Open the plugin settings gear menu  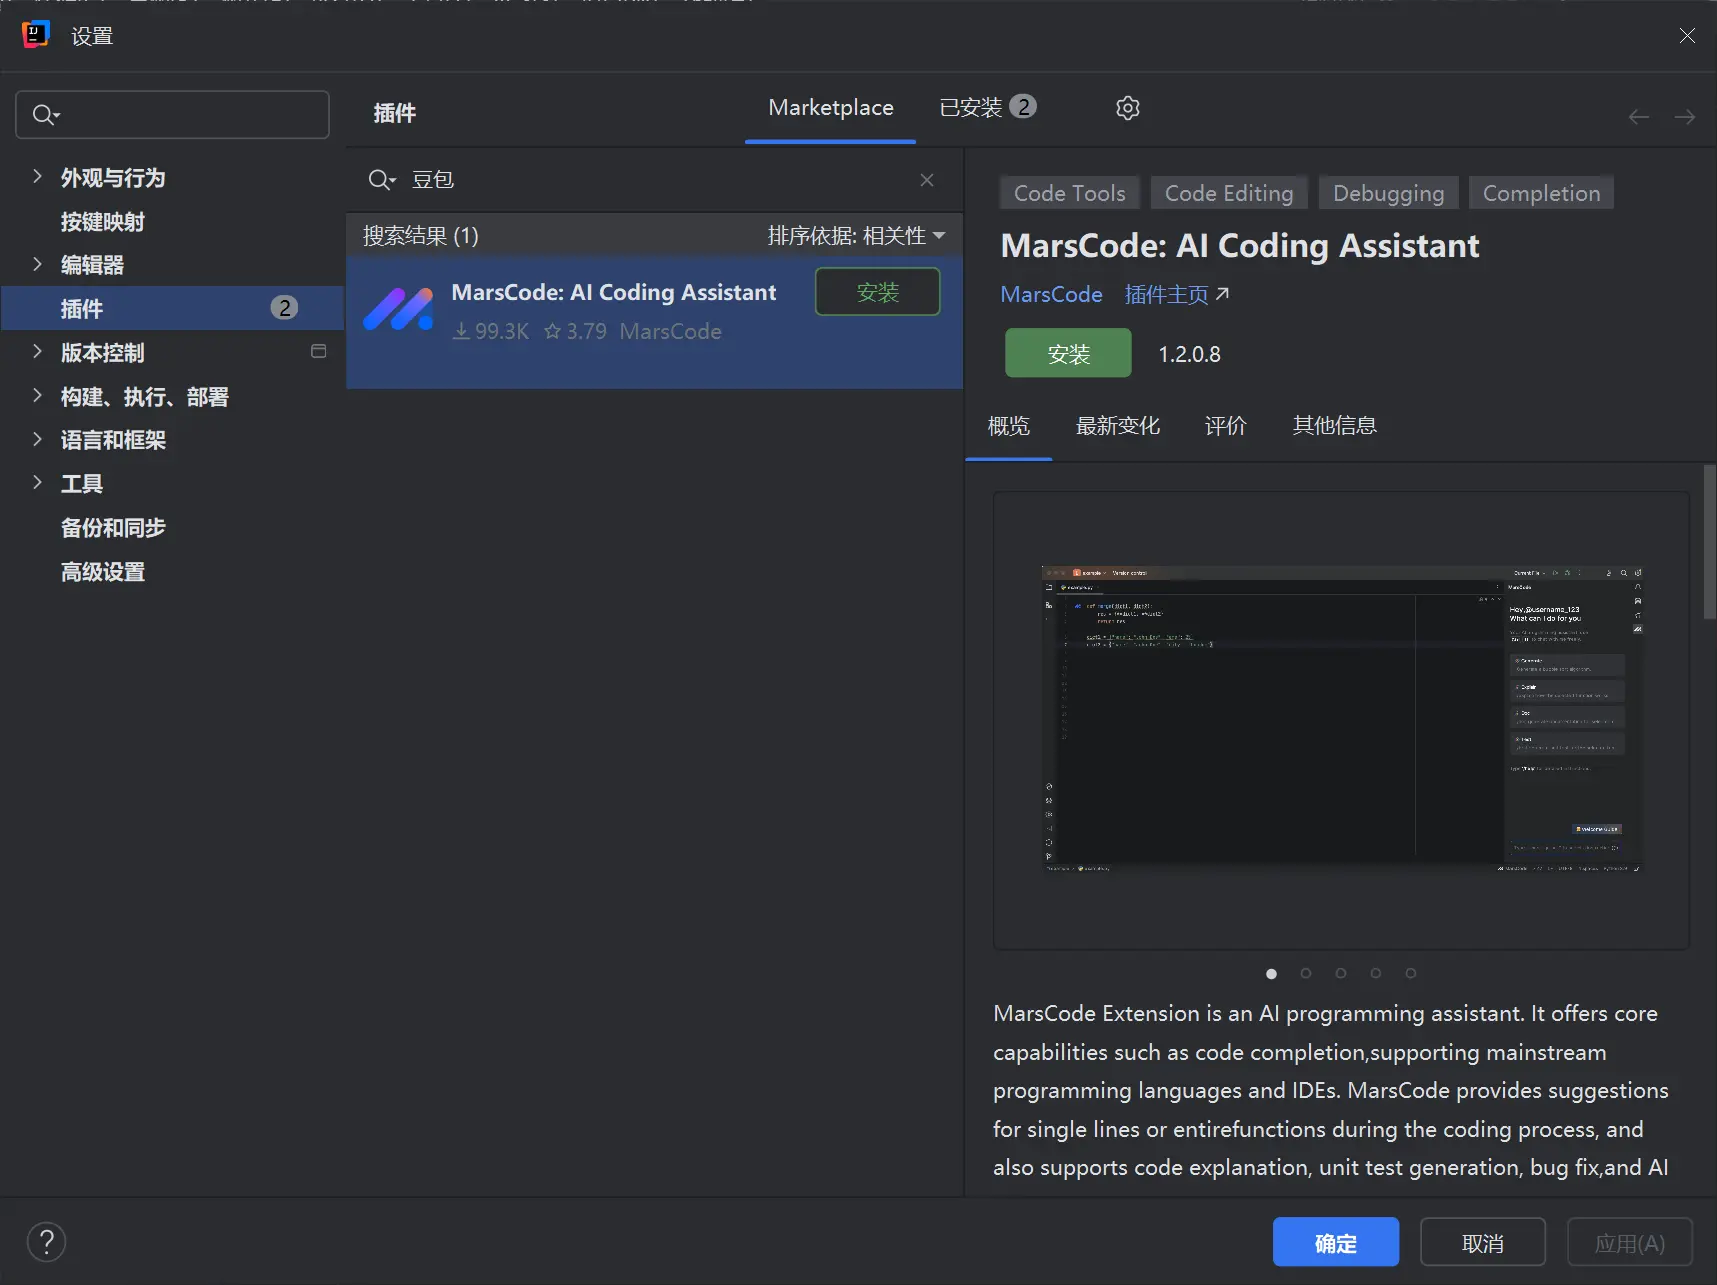(x=1128, y=108)
